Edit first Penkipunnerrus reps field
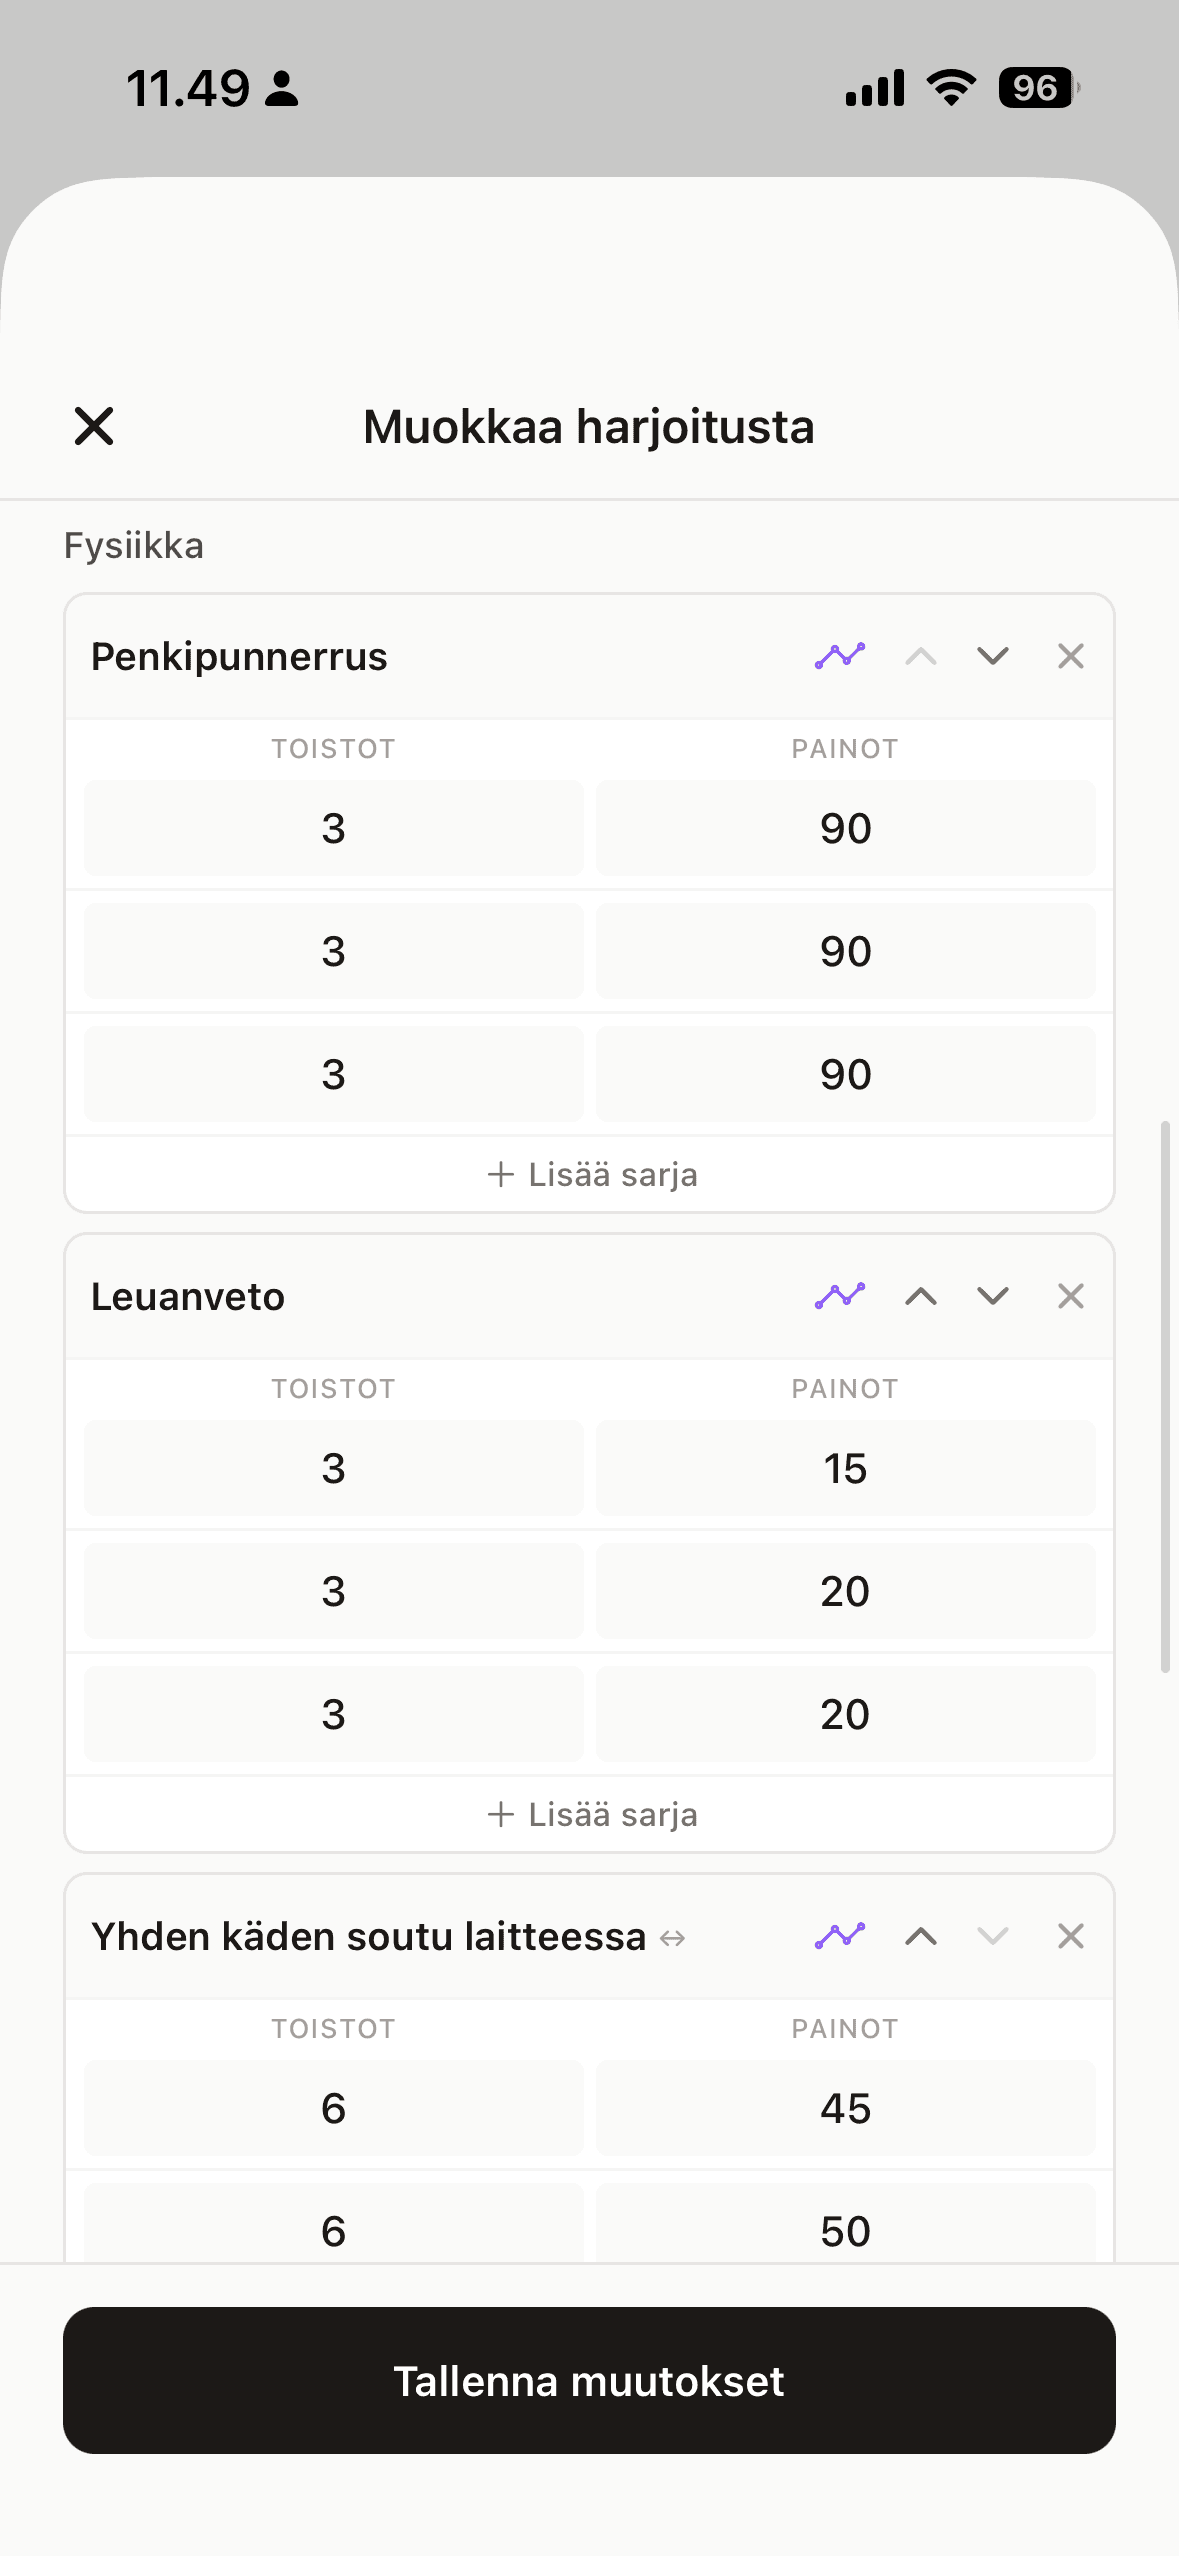 point(333,828)
